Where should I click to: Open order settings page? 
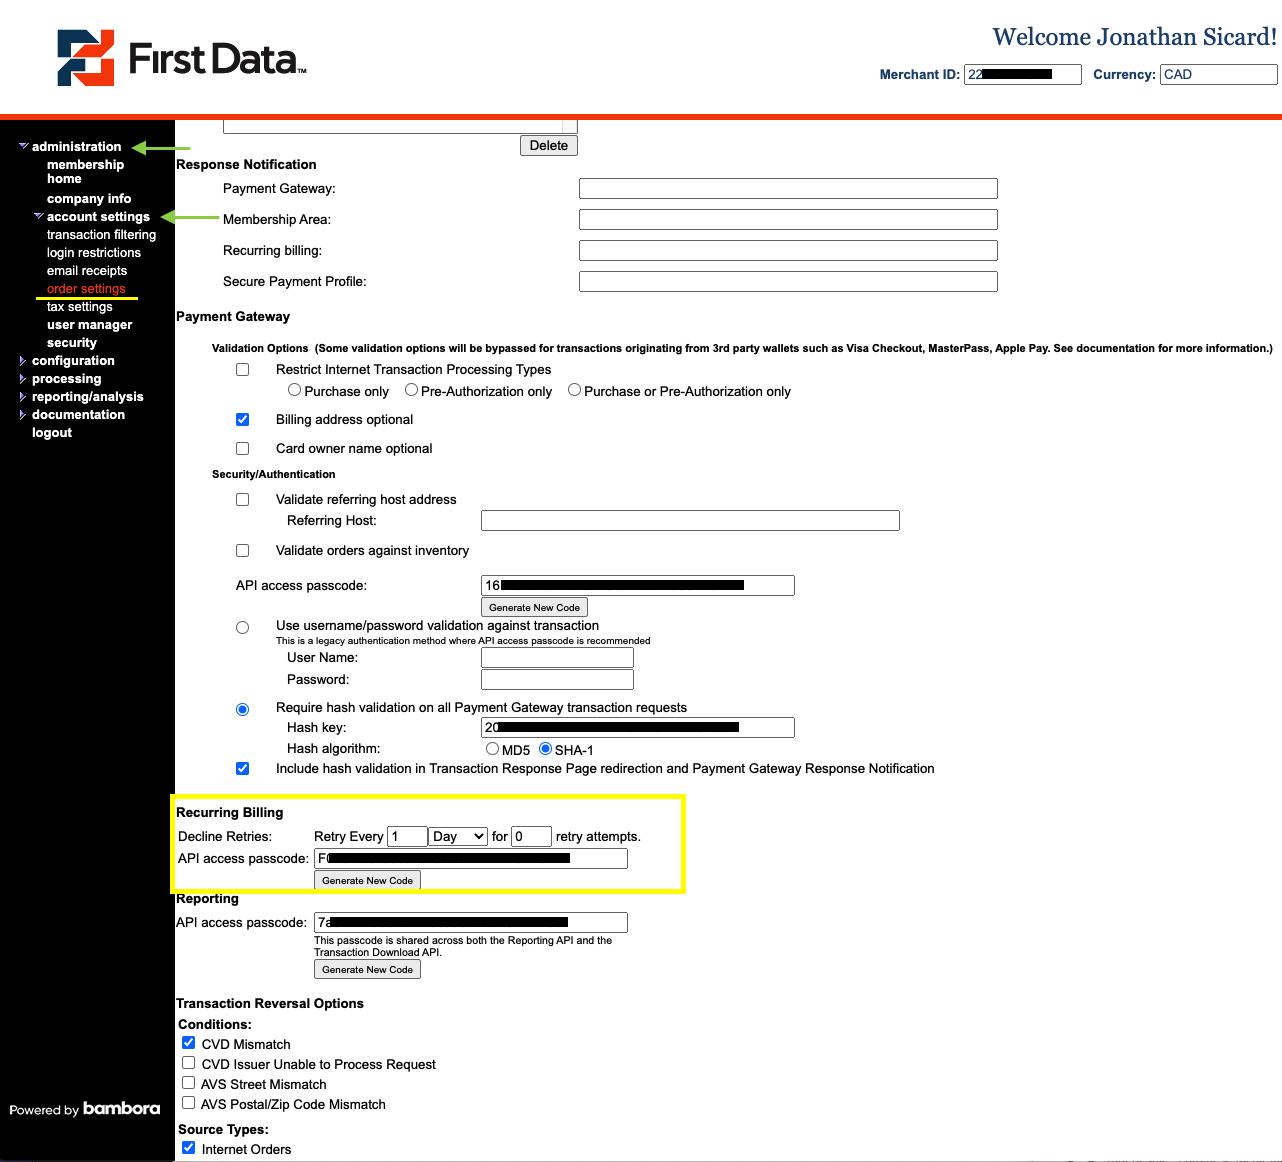86,289
